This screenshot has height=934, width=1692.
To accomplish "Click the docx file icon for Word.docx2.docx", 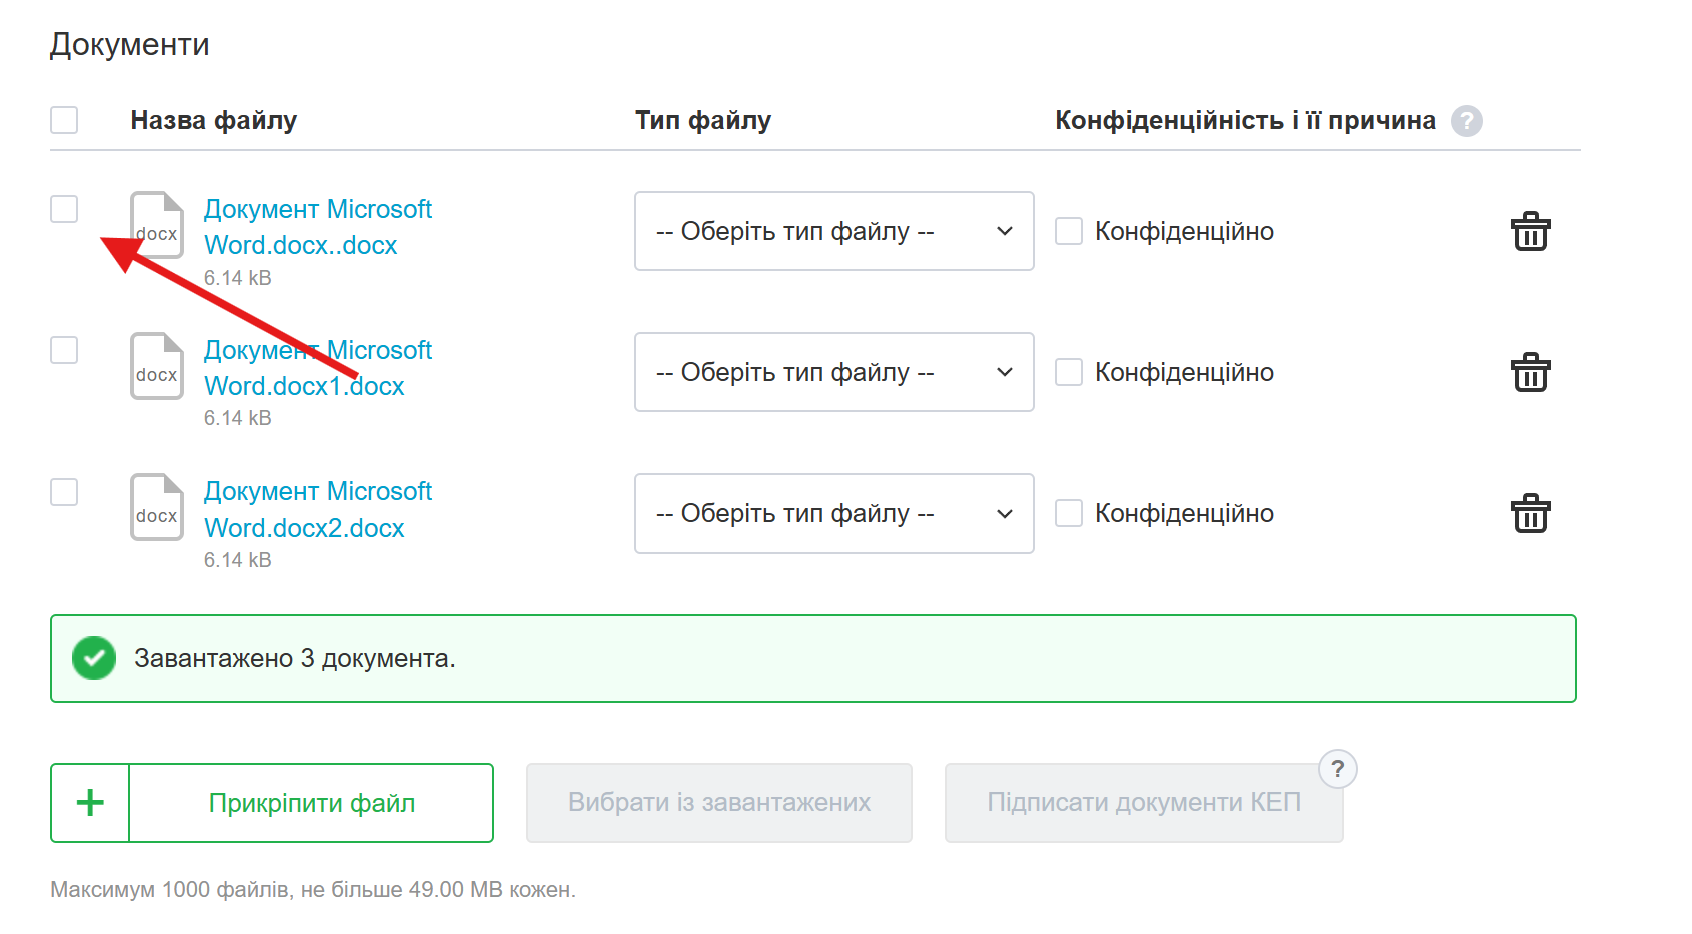I will [x=157, y=508].
